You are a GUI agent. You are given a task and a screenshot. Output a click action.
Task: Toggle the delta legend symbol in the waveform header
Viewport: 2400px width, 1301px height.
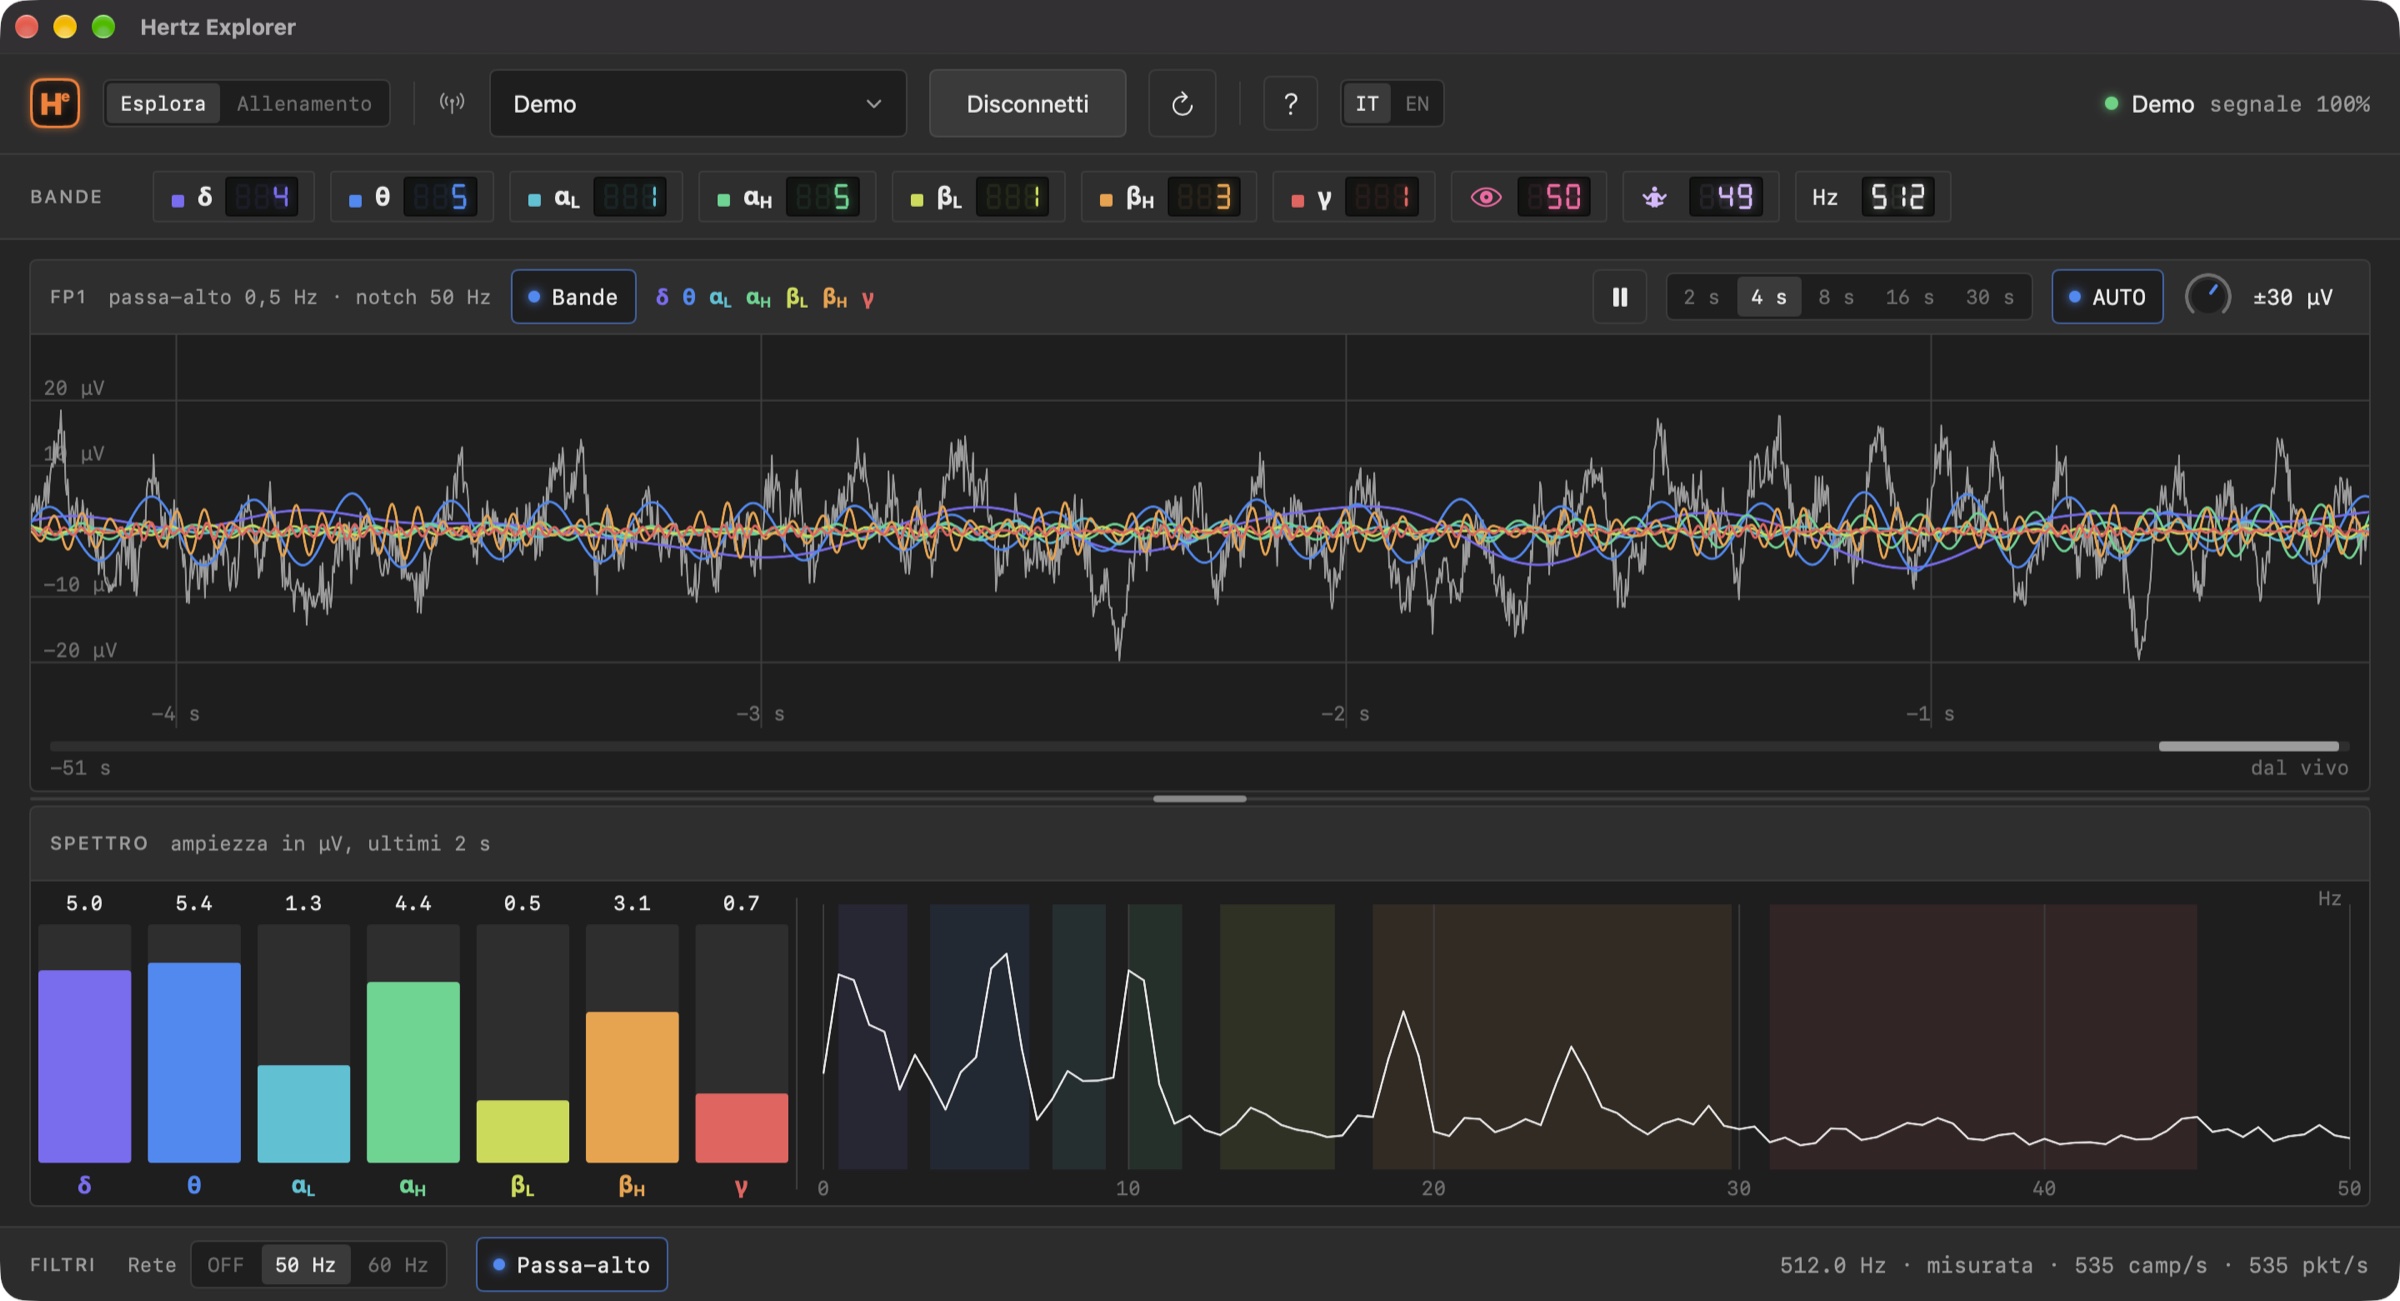tap(662, 297)
